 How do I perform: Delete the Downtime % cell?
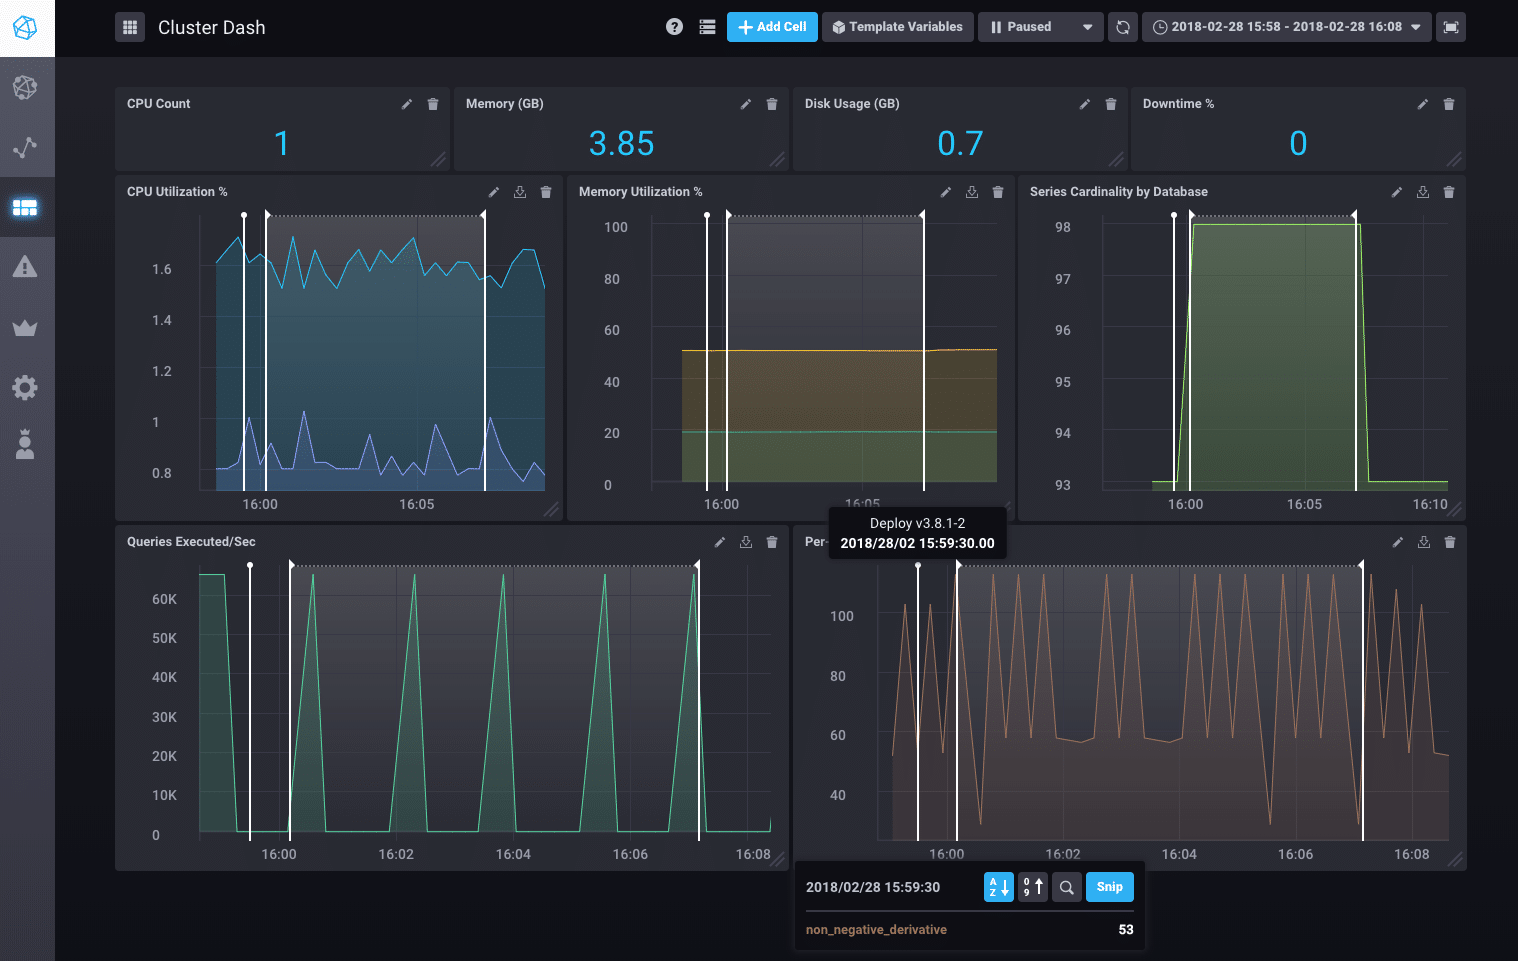click(x=1449, y=103)
